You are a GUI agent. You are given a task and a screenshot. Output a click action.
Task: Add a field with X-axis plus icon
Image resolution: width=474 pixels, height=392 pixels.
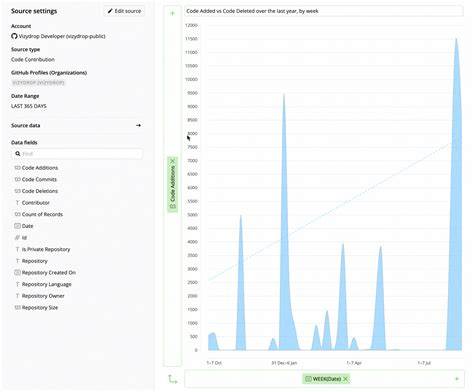(x=457, y=379)
